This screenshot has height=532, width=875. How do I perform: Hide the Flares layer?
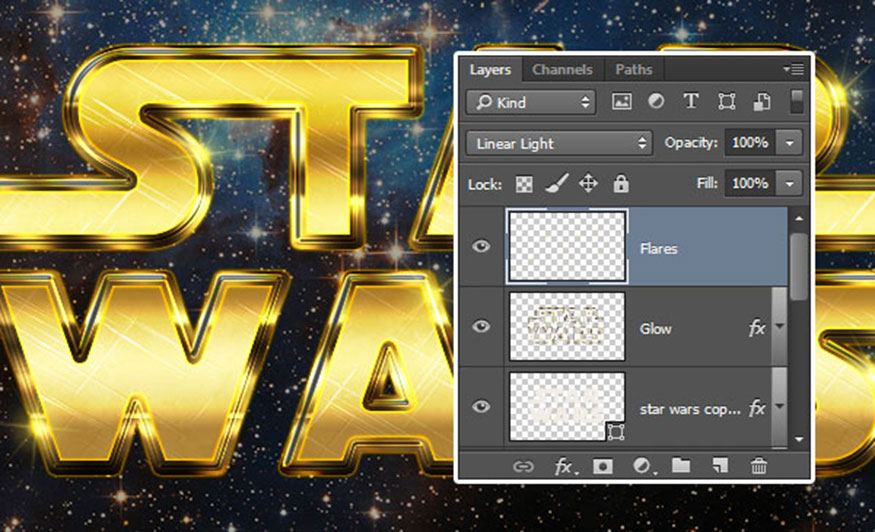[481, 246]
